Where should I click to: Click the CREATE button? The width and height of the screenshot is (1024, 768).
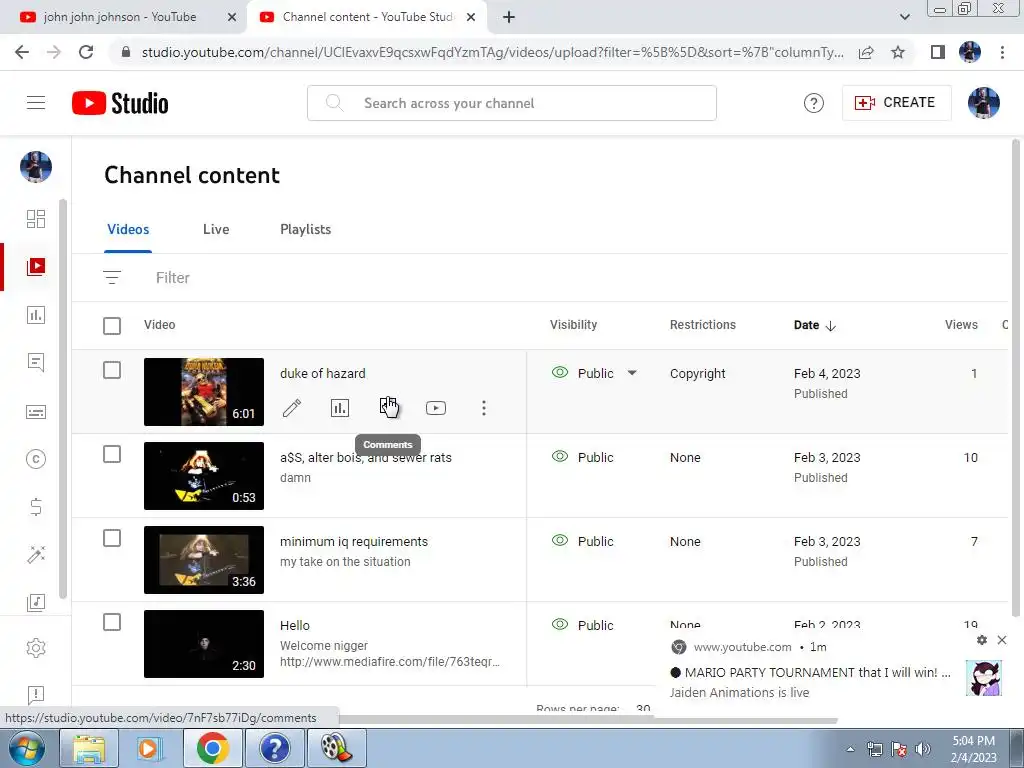tap(896, 103)
